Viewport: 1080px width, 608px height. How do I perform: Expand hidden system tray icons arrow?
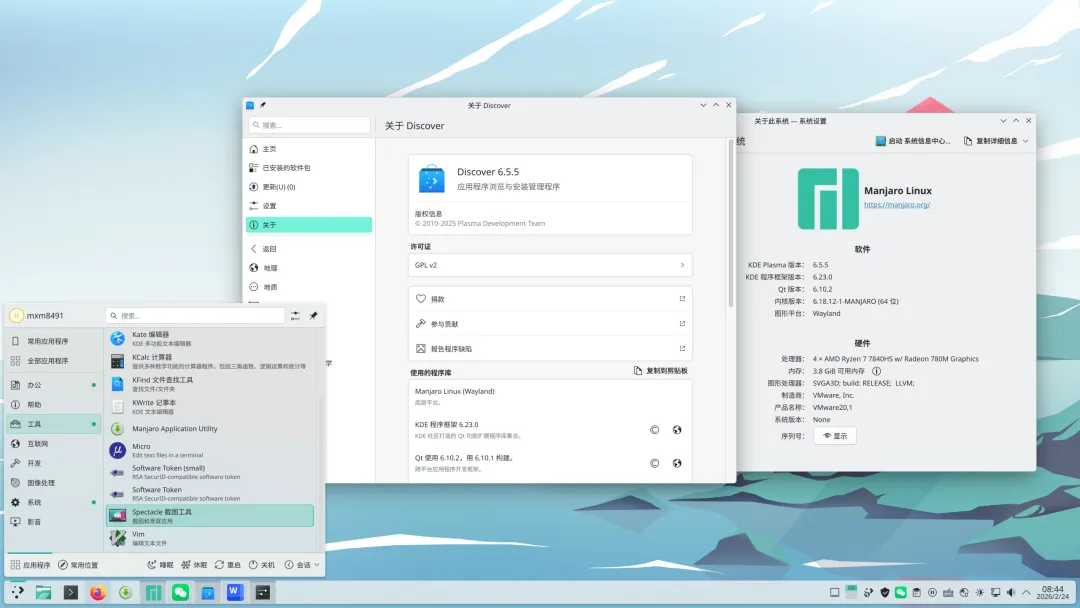1026,592
